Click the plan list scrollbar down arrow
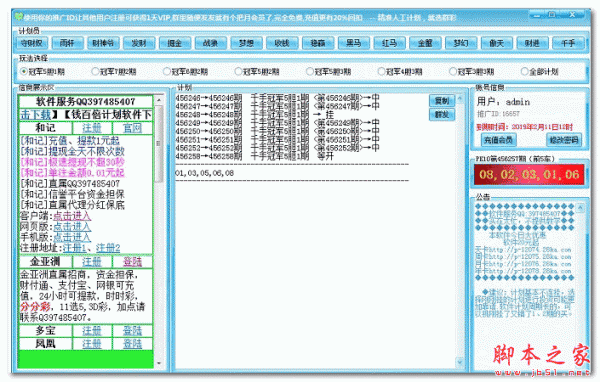Screen dimensions: 600x382 [460, 362]
